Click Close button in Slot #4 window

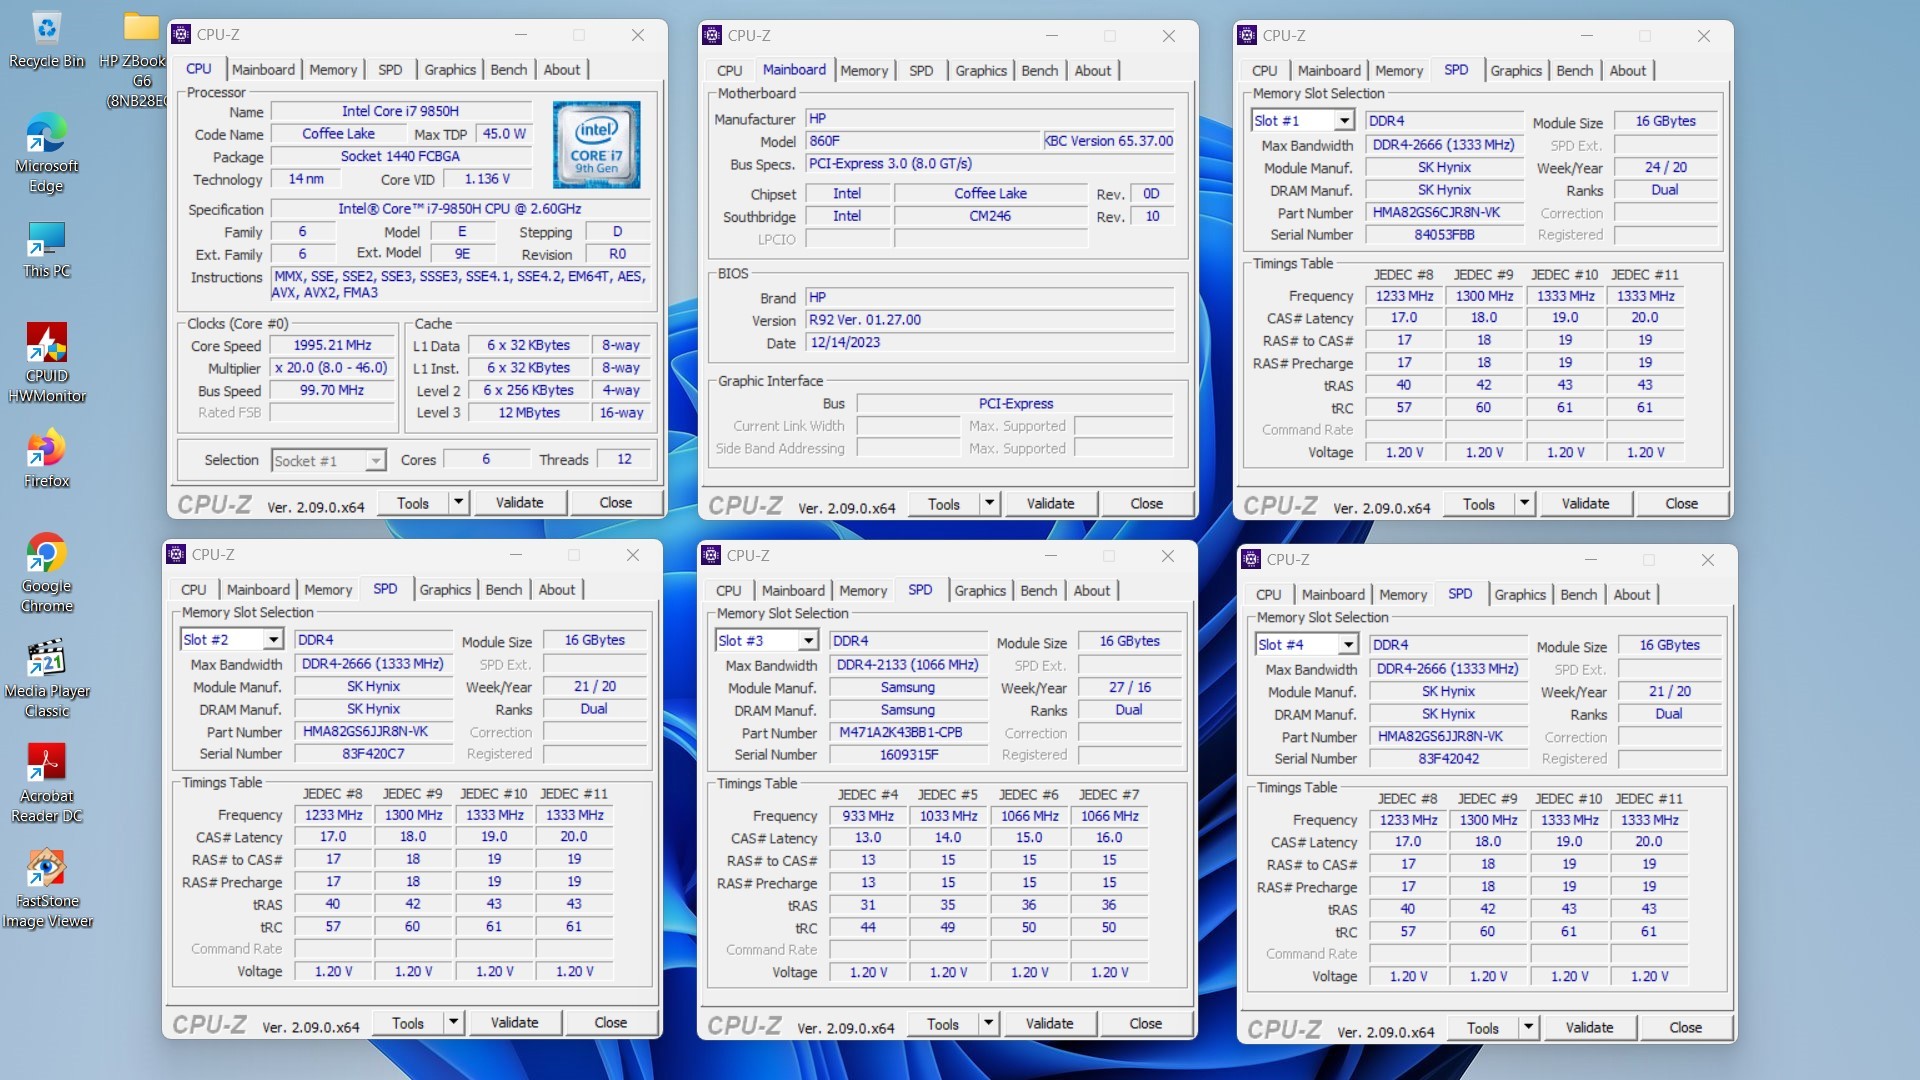[x=1685, y=1028]
